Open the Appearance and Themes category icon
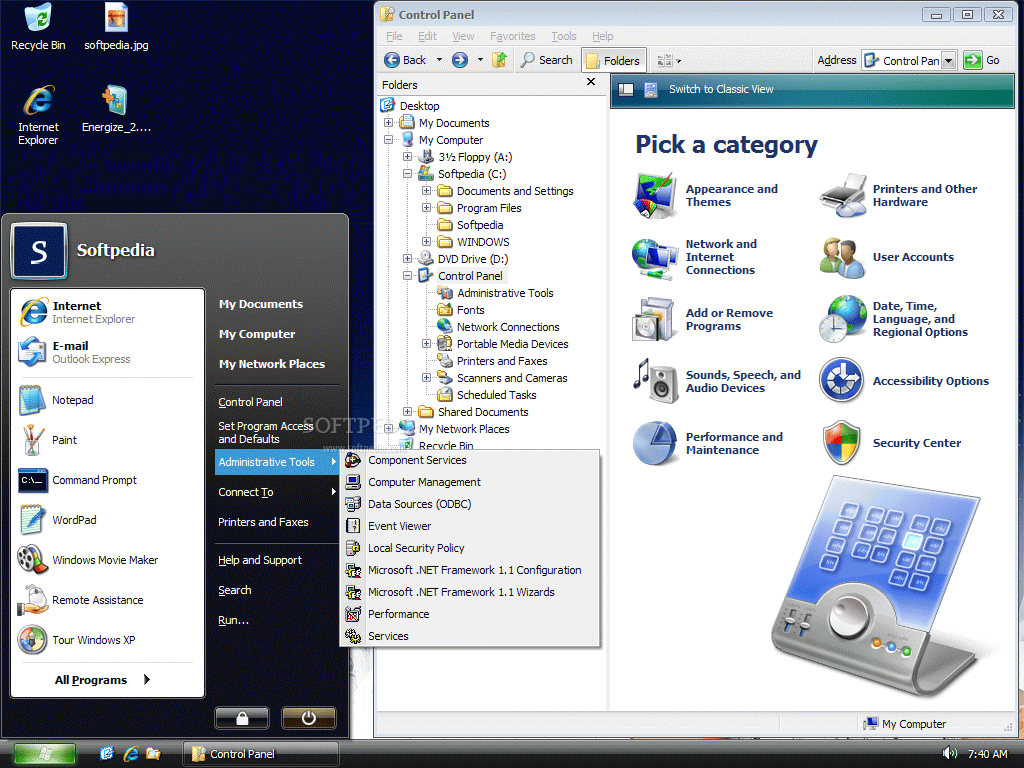The image size is (1024, 768). click(654, 195)
